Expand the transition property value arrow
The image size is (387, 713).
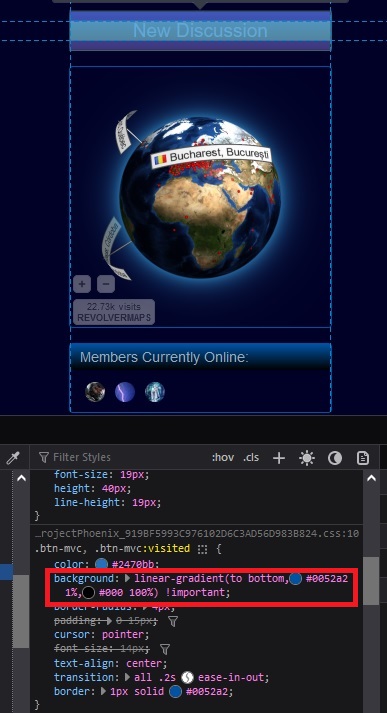click(127, 678)
